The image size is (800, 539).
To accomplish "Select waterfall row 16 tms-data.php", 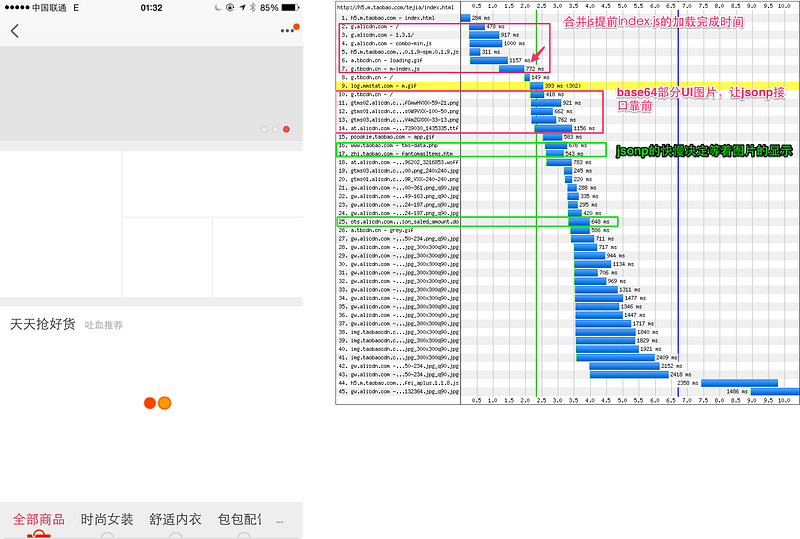I will coord(399,145).
